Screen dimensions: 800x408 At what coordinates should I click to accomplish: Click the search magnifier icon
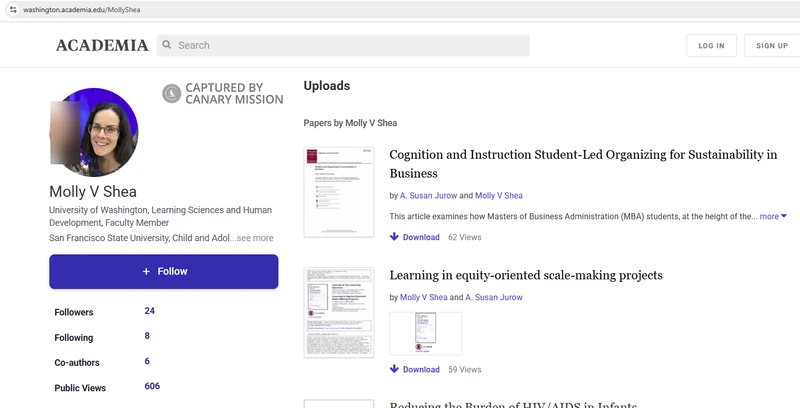point(167,45)
